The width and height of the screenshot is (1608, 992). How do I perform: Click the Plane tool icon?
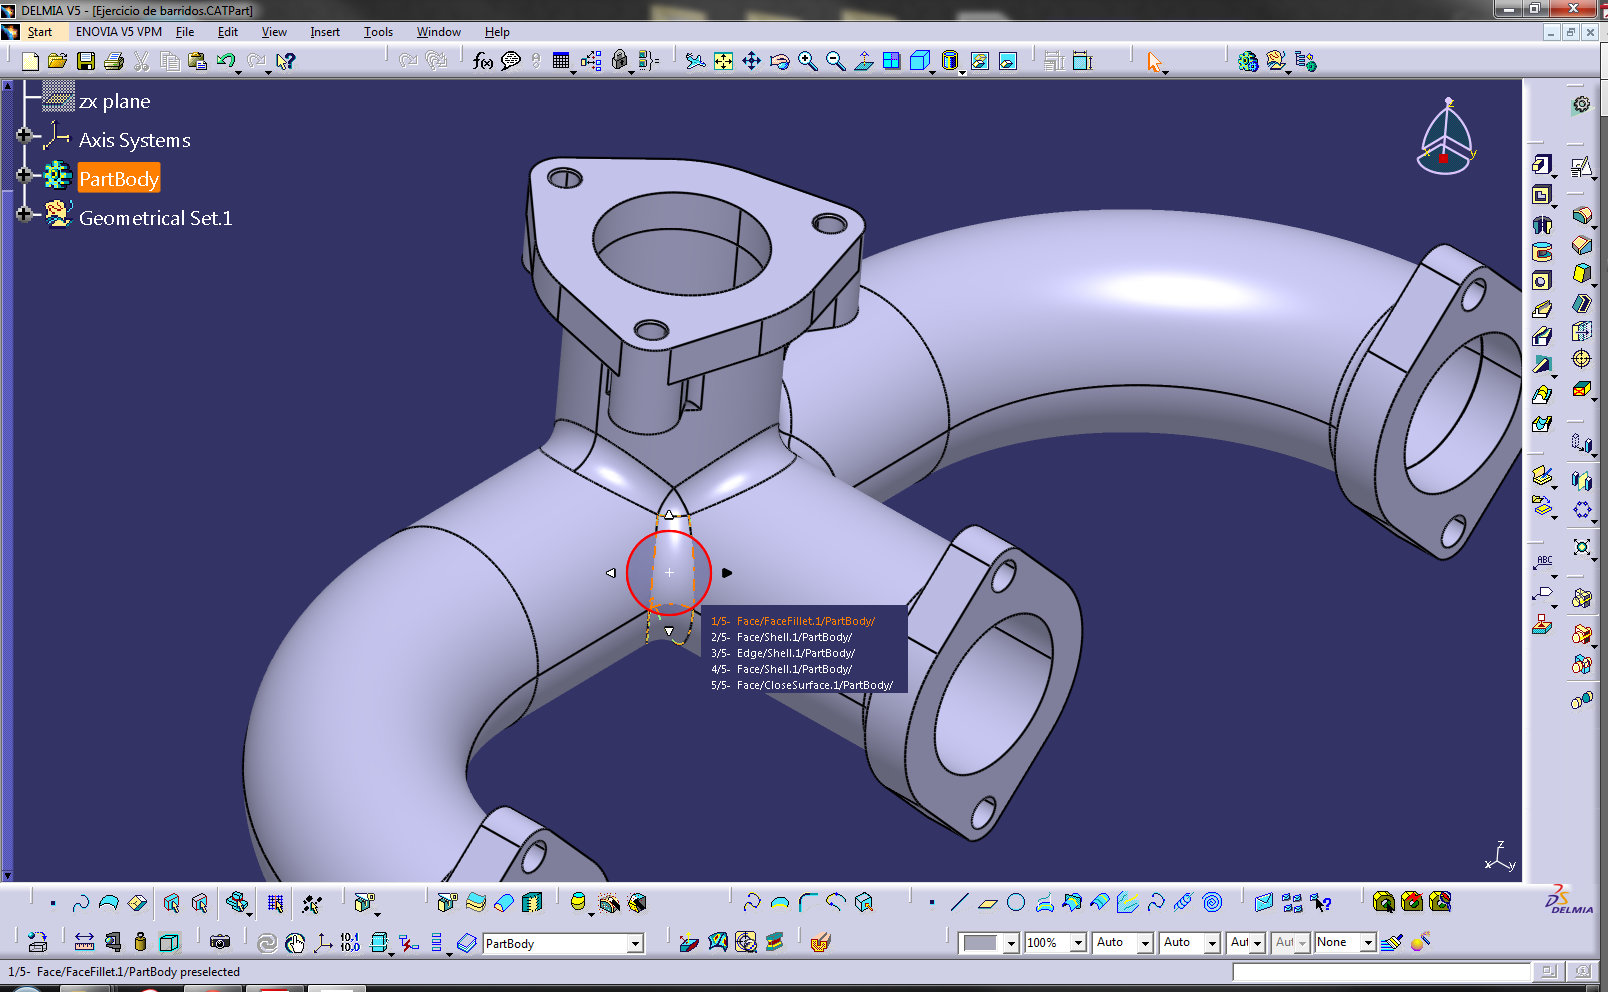pos(988,903)
